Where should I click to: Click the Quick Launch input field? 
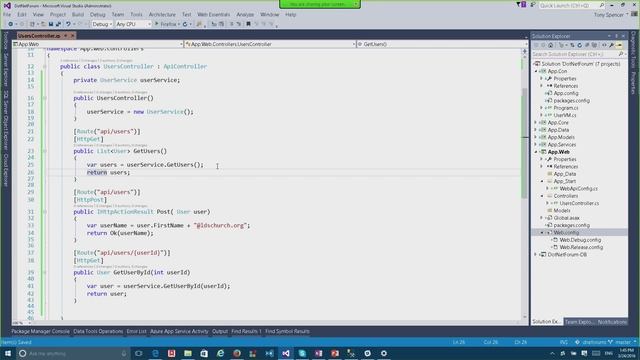(568, 6)
